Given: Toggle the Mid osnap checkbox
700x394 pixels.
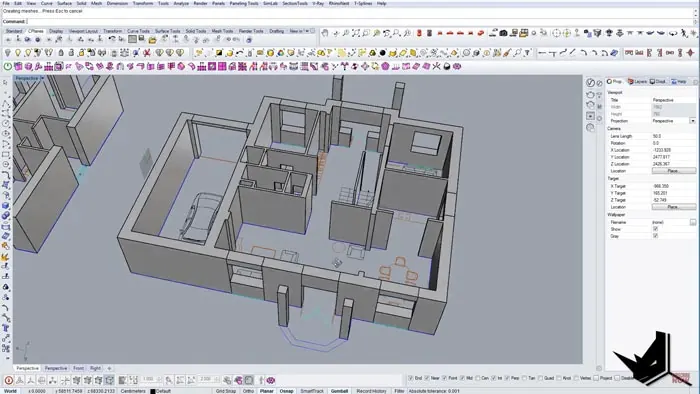Looking at the screenshot, I should (462, 378).
